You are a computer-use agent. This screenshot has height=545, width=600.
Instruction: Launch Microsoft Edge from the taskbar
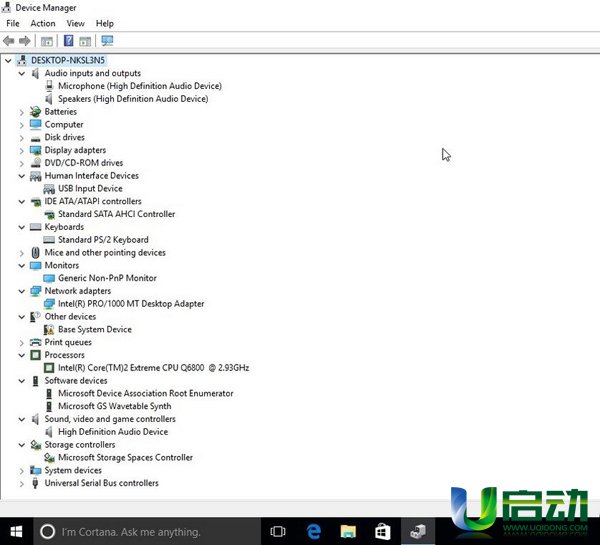coord(313,532)
